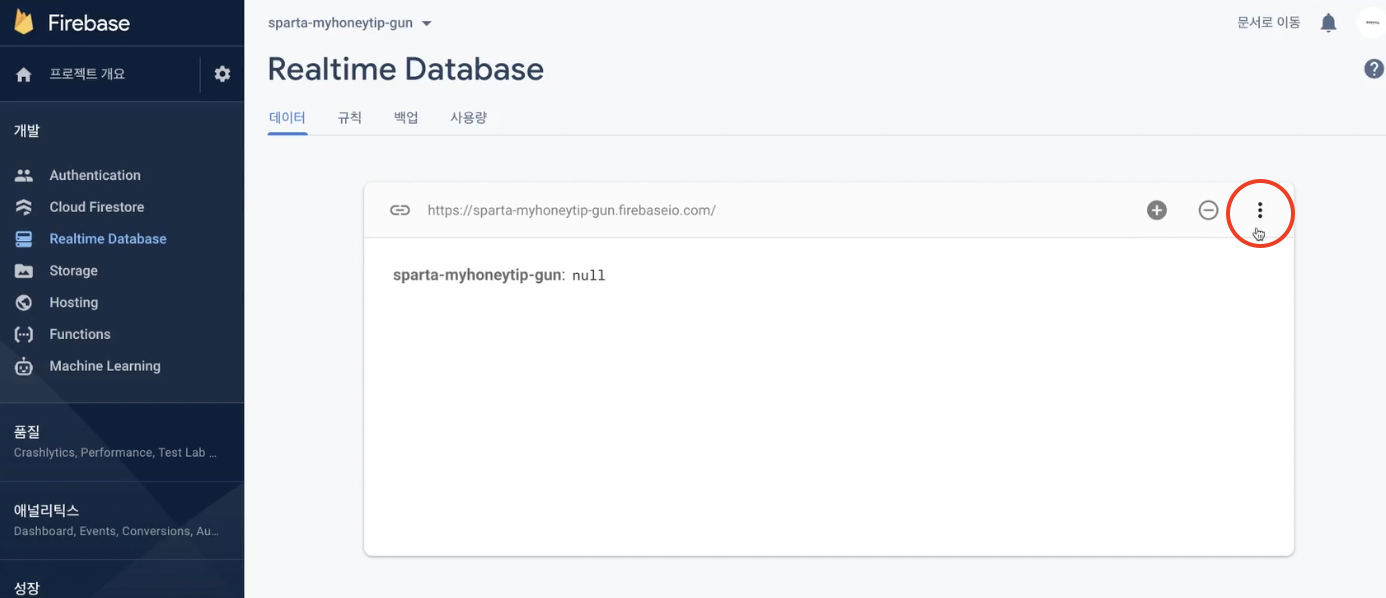The image size is (1386, 598).
Task: Open the help question mark icon
Action: coord(1374,69)
